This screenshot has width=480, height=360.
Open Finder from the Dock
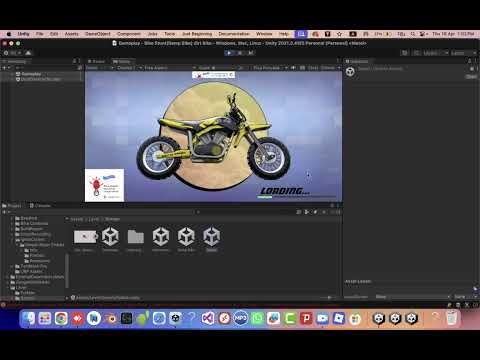coord(29,319)
